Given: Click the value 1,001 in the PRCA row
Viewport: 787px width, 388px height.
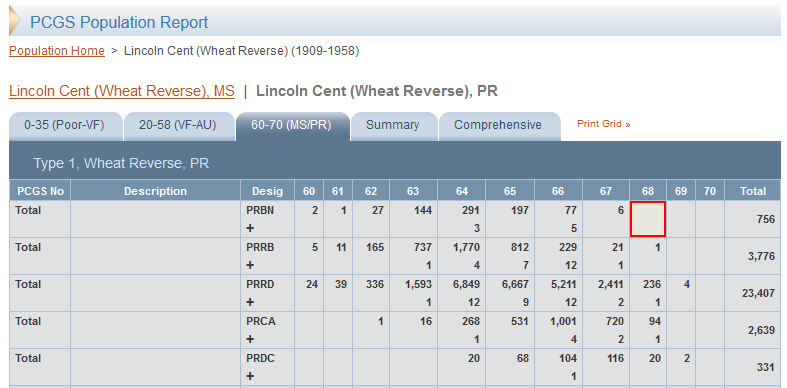Looking at the screenshot, I should pyautogui.click(x=565, y=321).
